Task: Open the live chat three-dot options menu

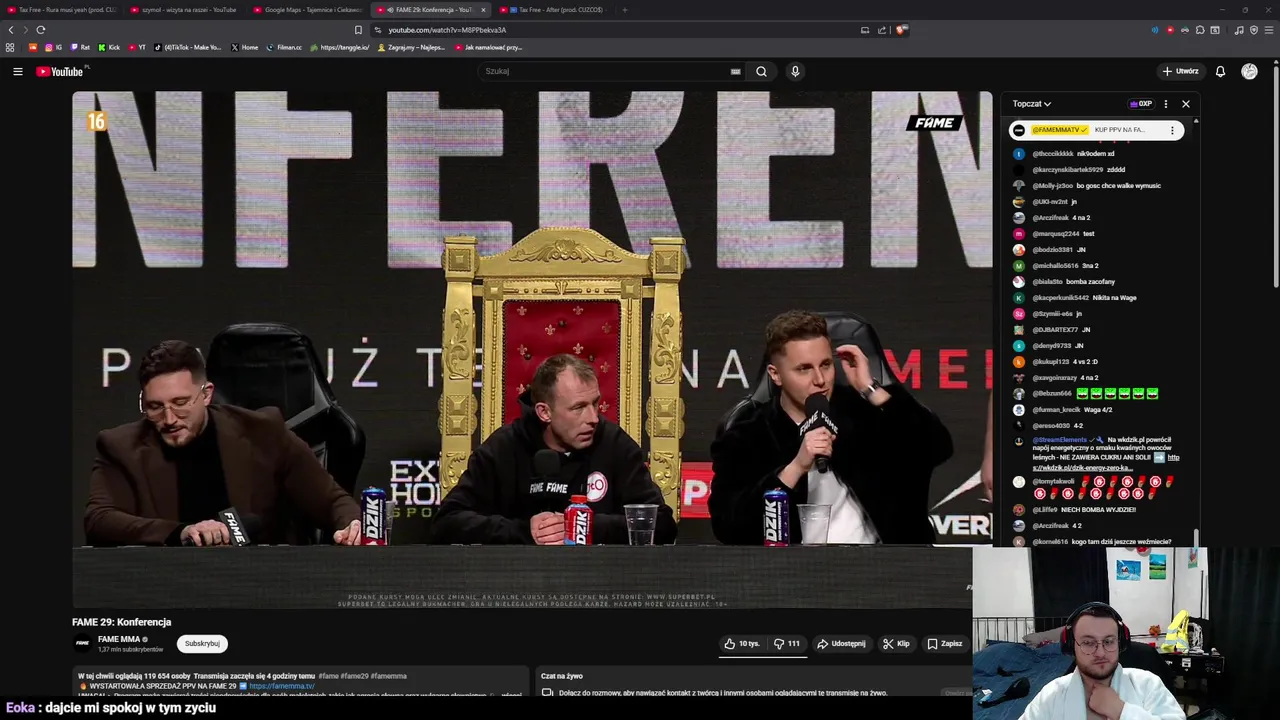Action: click(1165, 104)
